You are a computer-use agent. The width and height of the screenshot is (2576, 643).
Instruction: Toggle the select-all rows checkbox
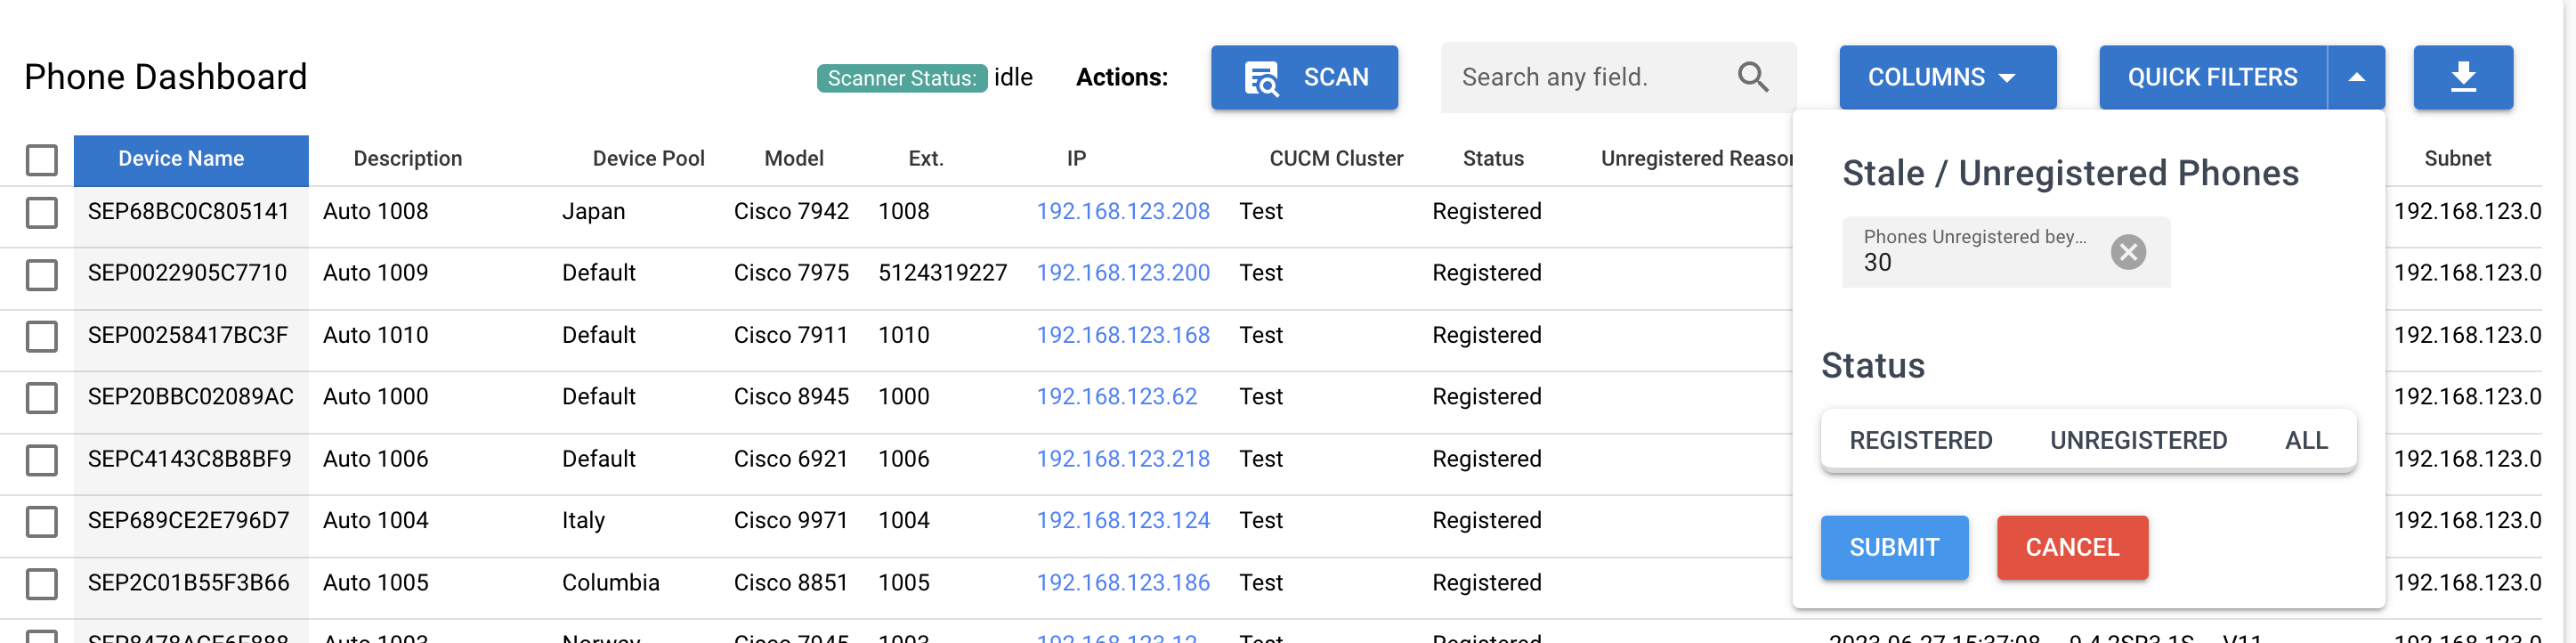click(42, 160)
